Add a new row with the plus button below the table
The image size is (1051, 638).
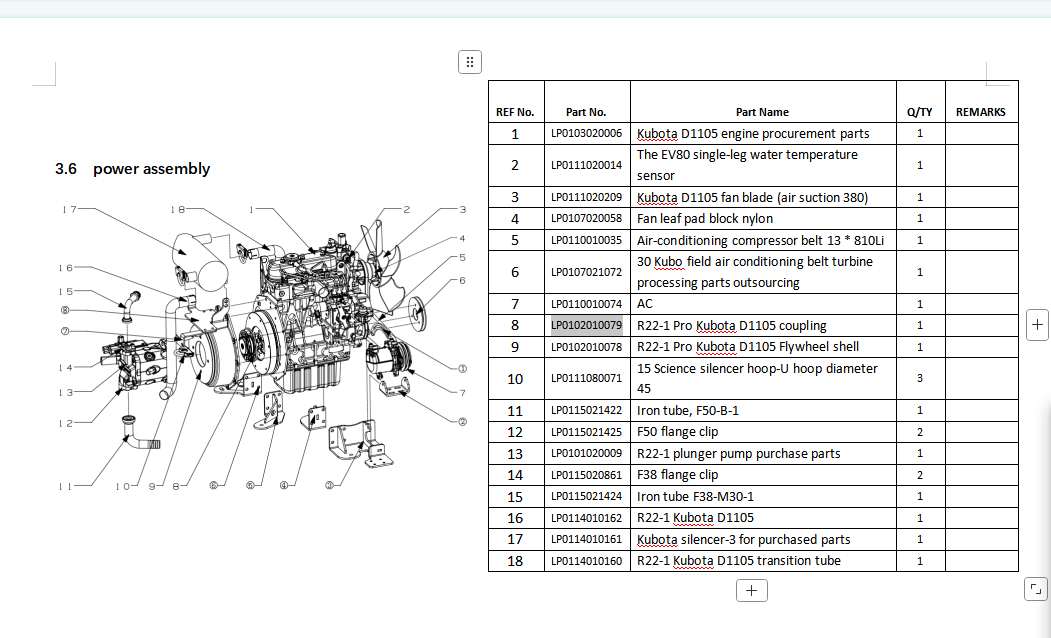coord(751,590)
